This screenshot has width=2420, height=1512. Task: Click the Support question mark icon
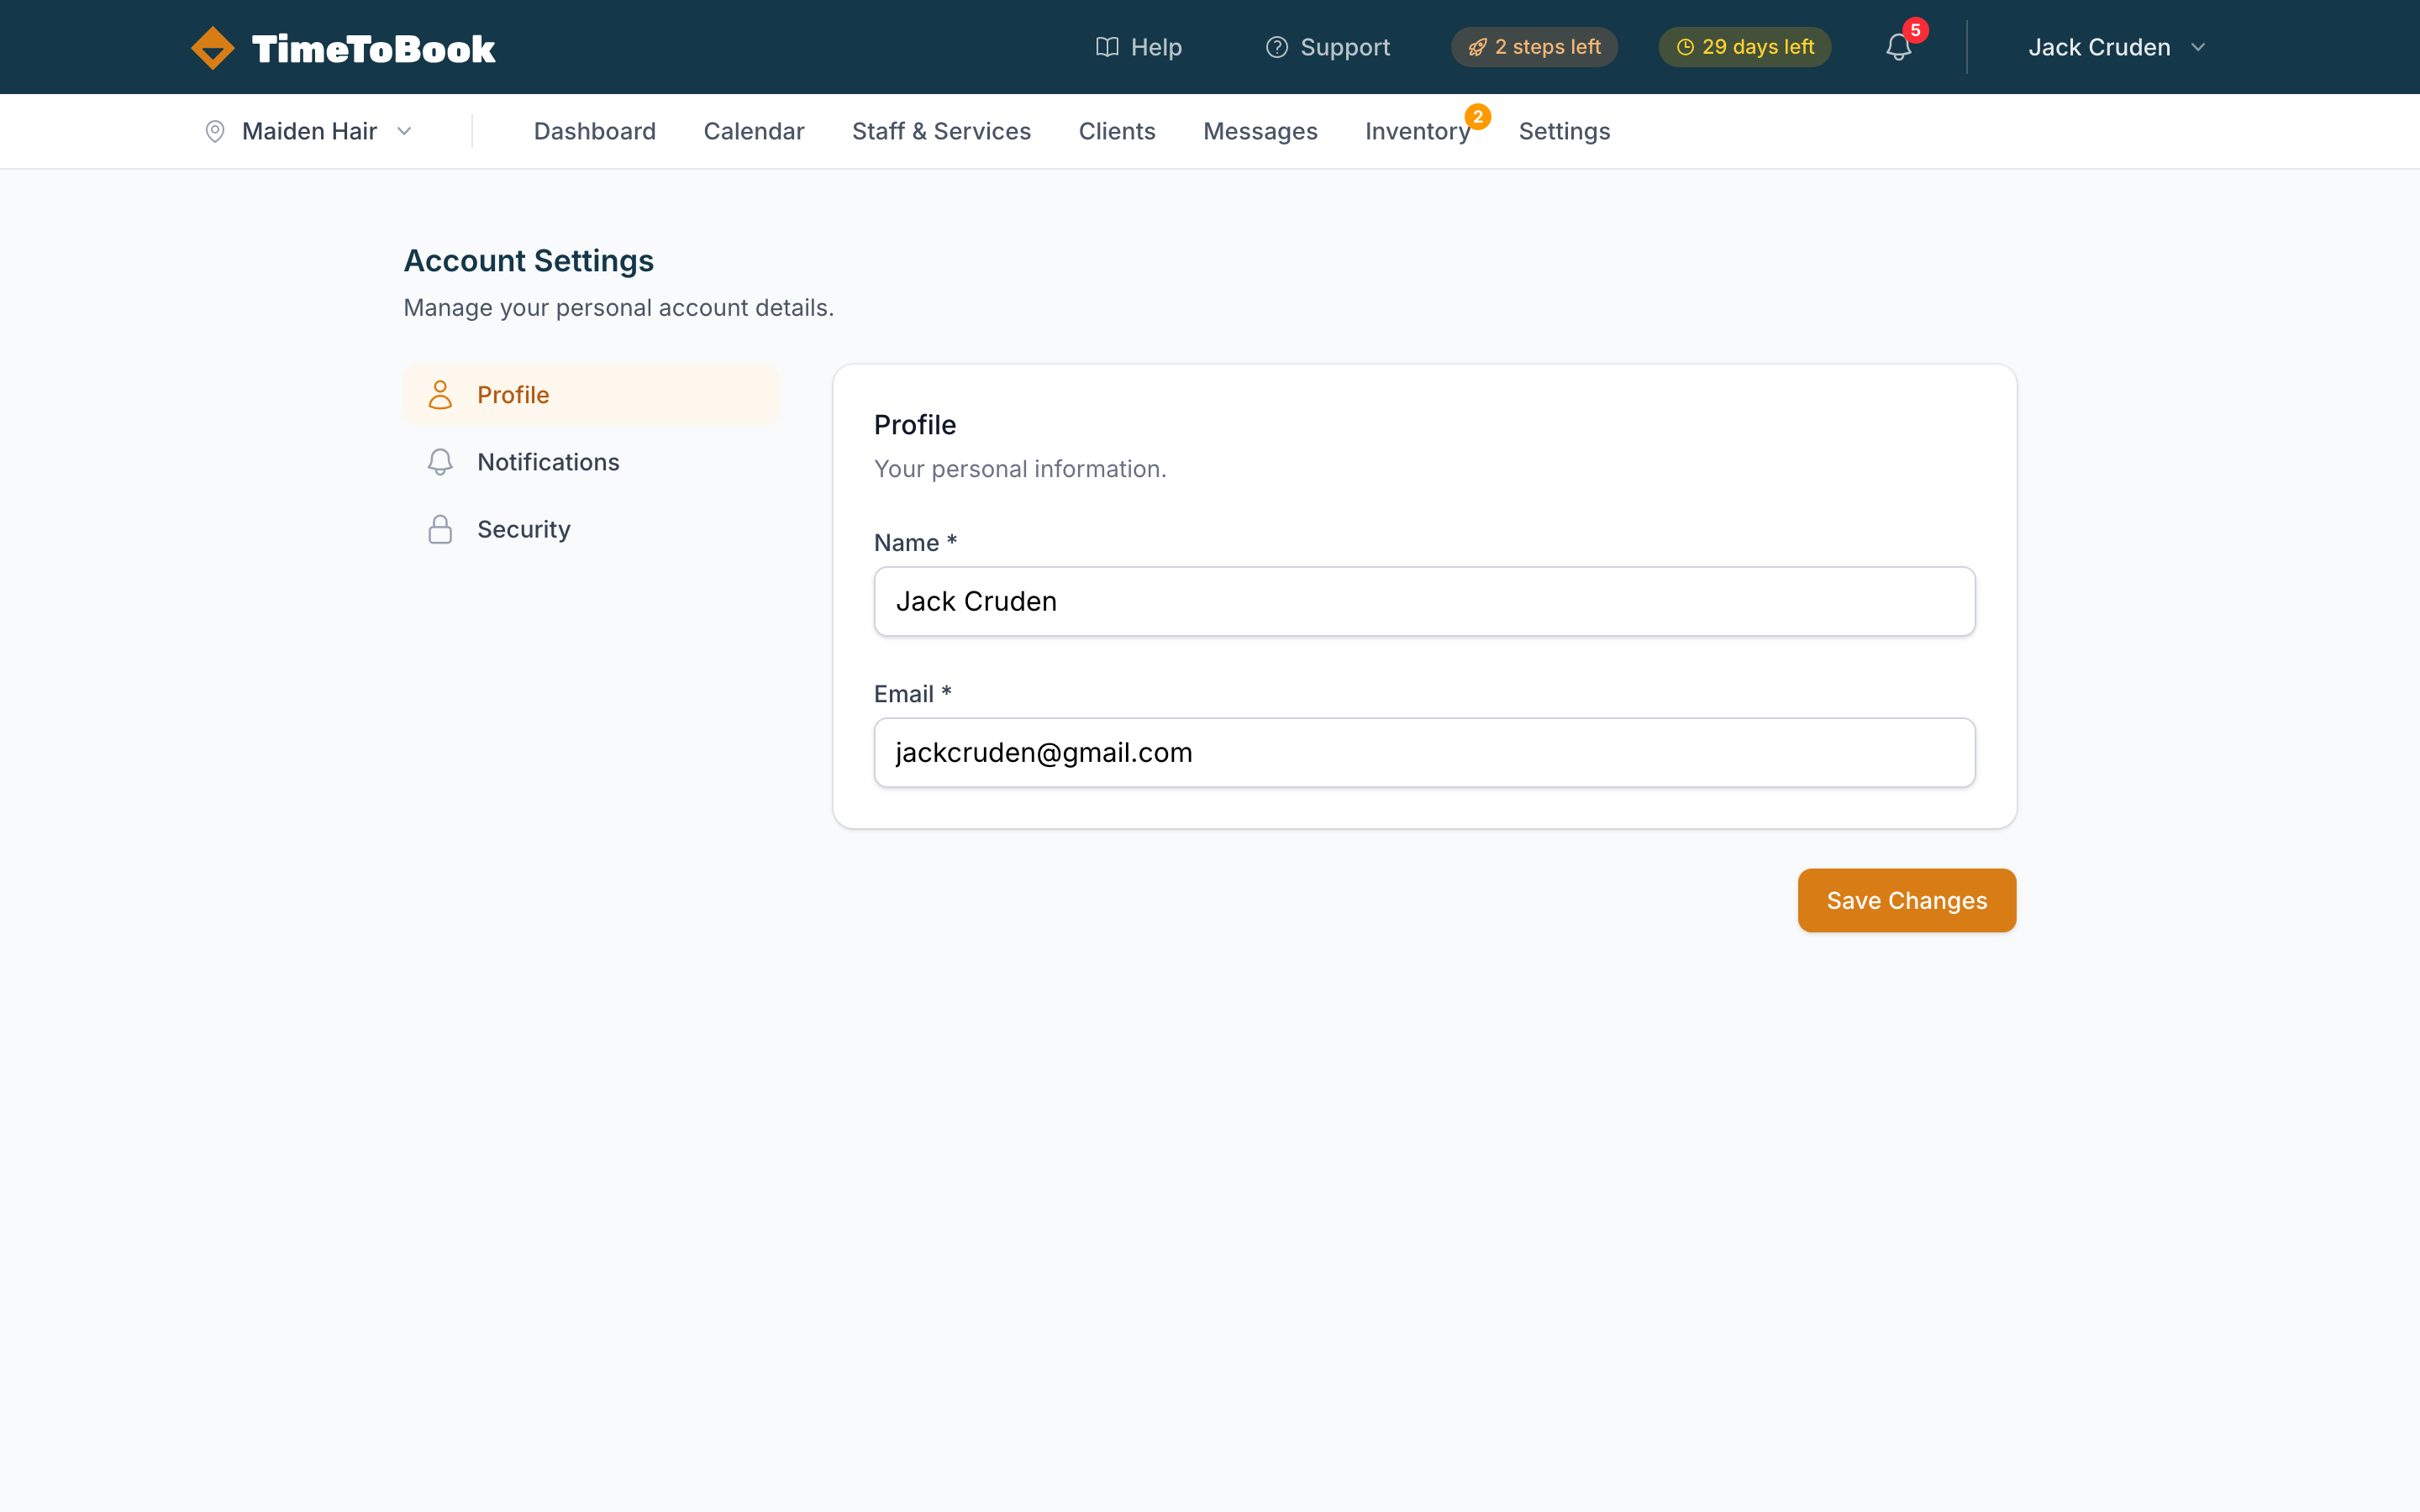pos(1277,47)
